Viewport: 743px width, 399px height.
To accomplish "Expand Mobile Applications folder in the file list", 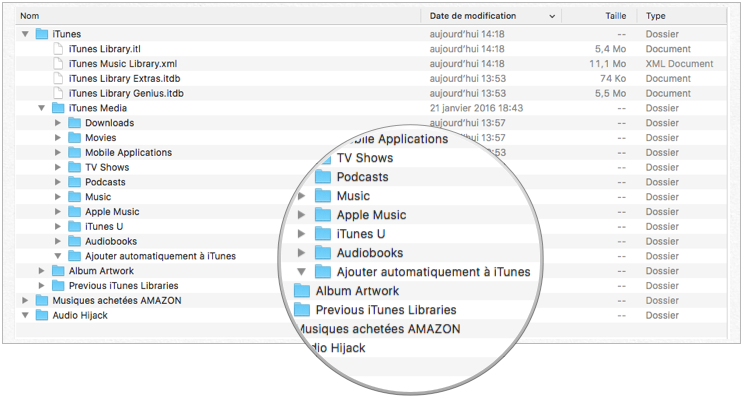I will [58, 153].
